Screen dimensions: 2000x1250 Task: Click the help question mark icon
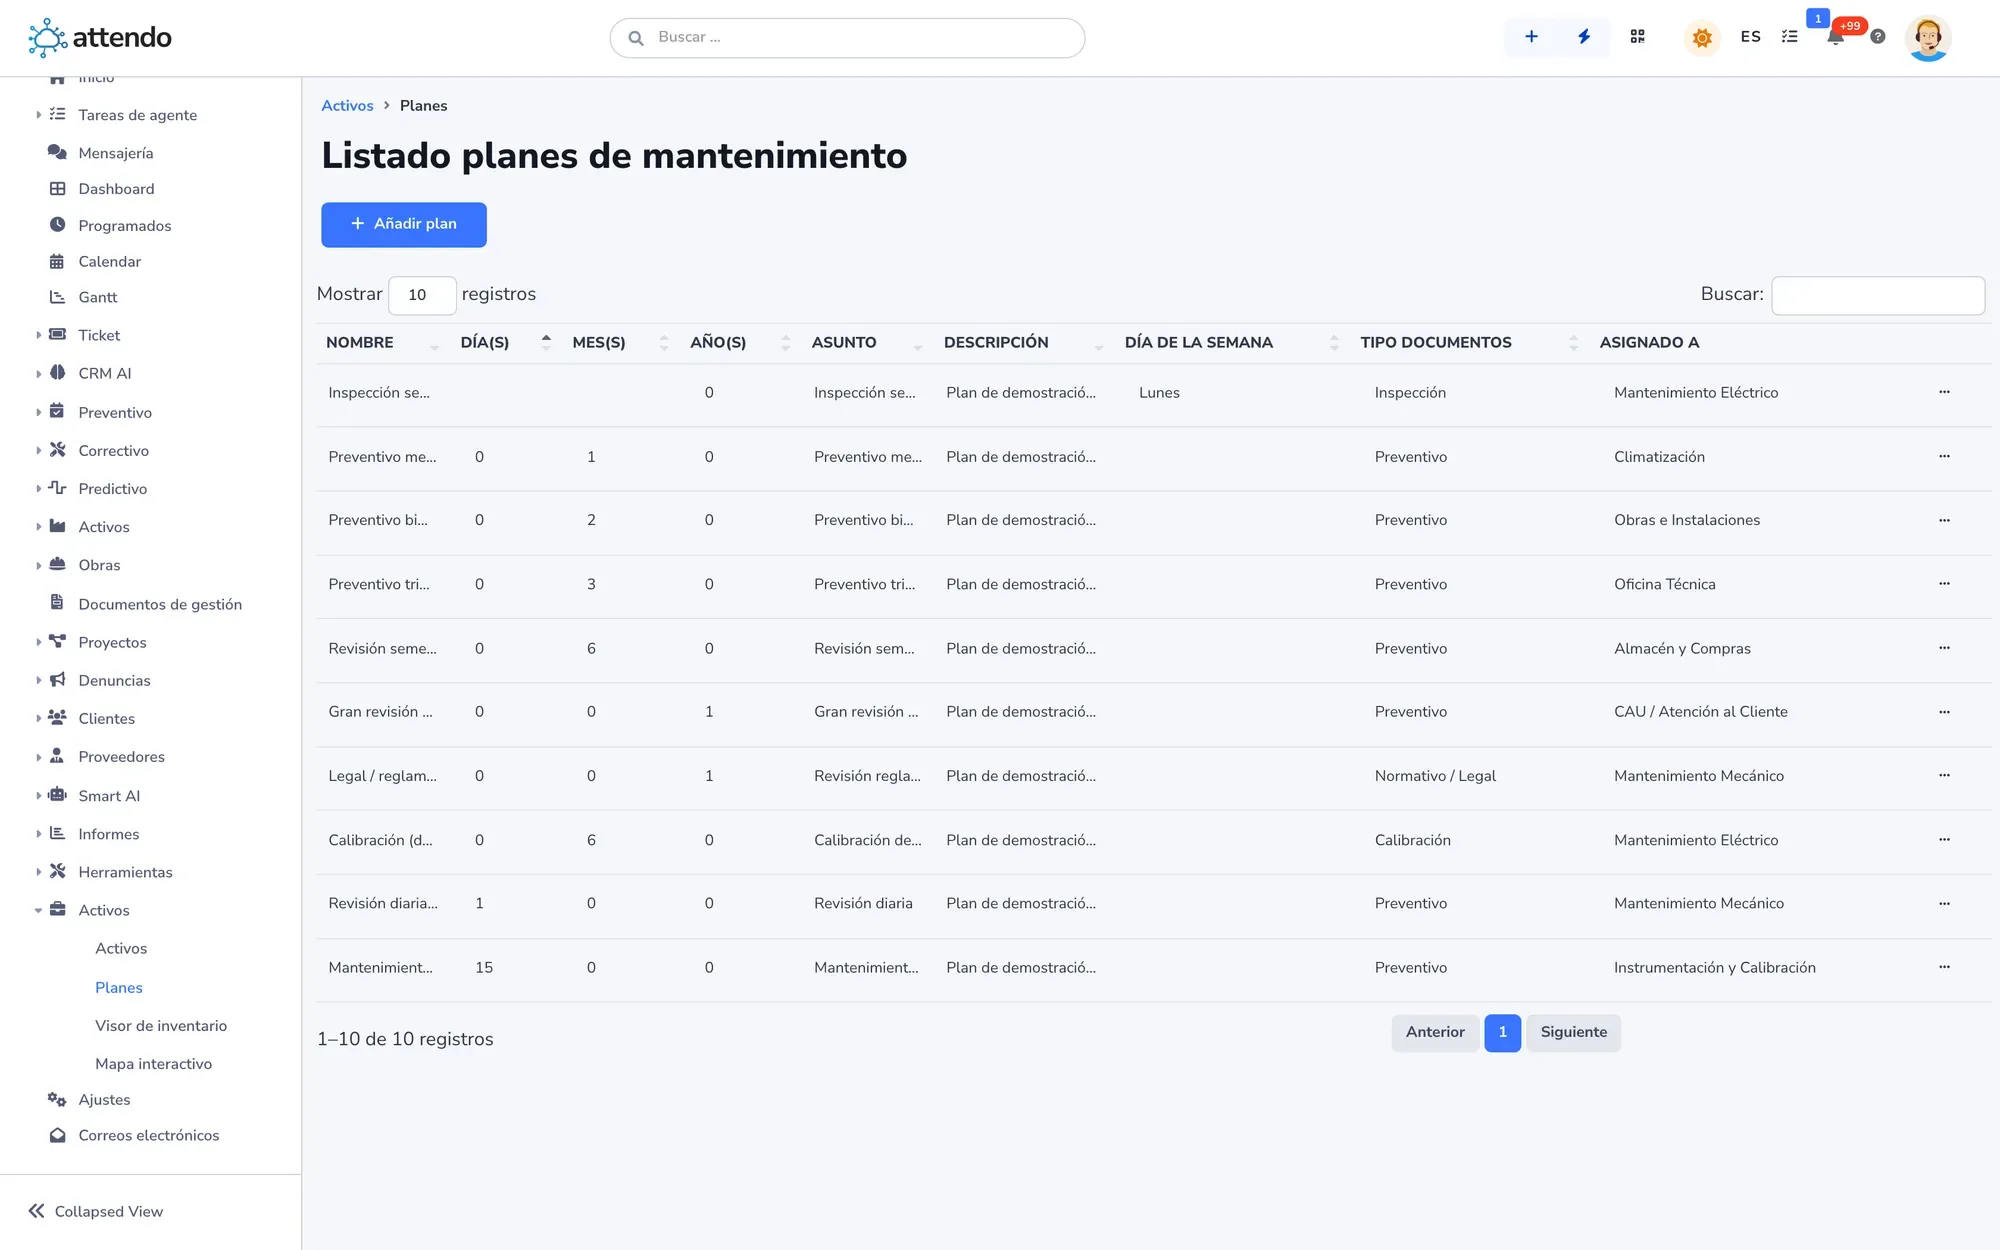(1878, 37)
